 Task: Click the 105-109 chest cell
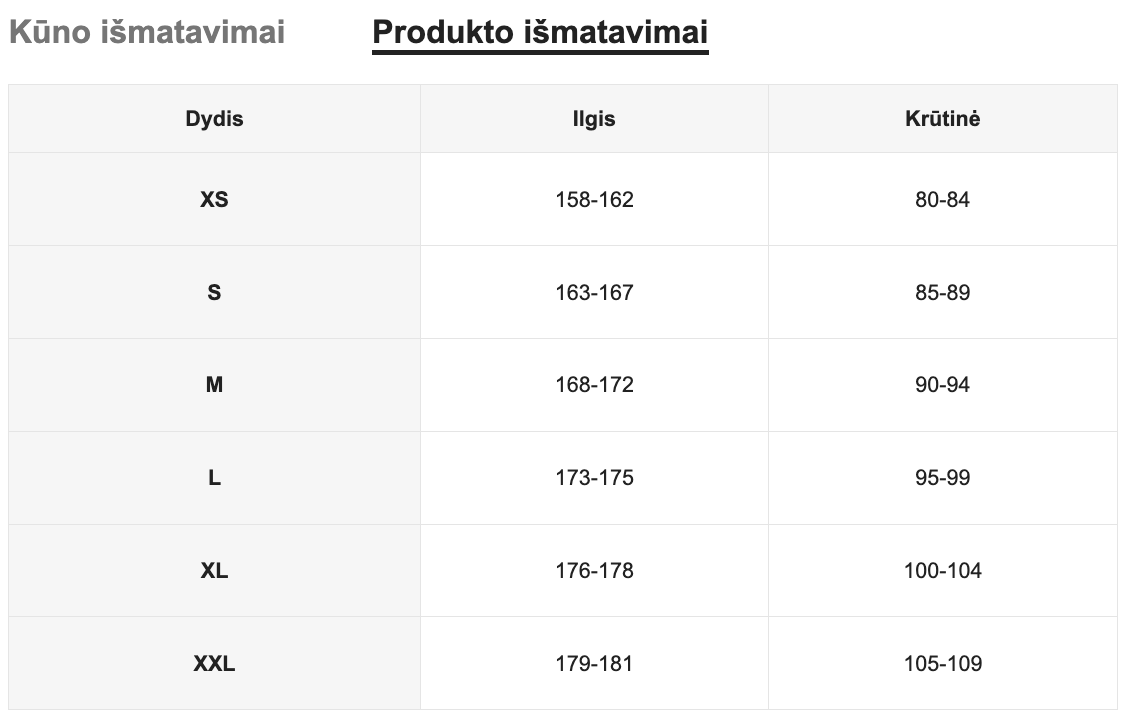tap(942, 664)
